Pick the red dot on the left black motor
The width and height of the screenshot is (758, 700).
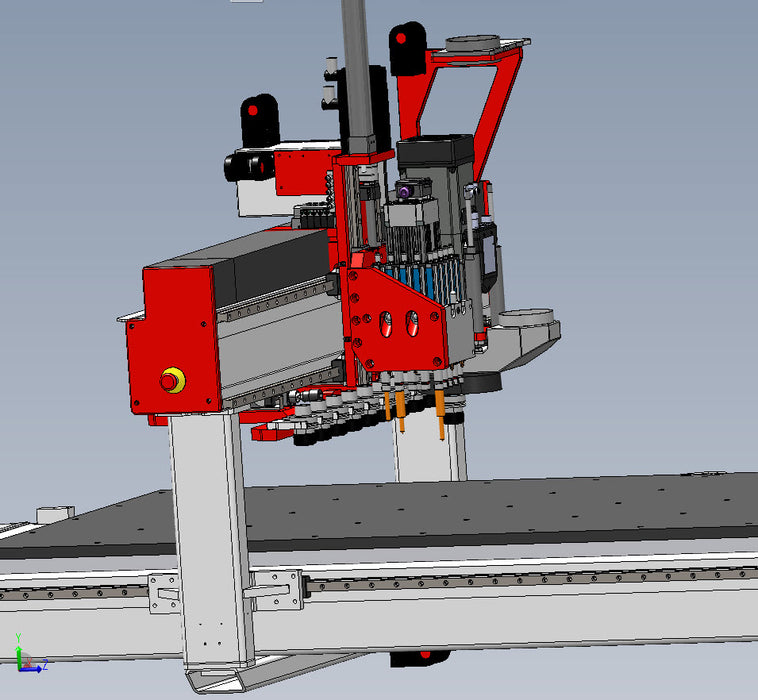[253, 109]
